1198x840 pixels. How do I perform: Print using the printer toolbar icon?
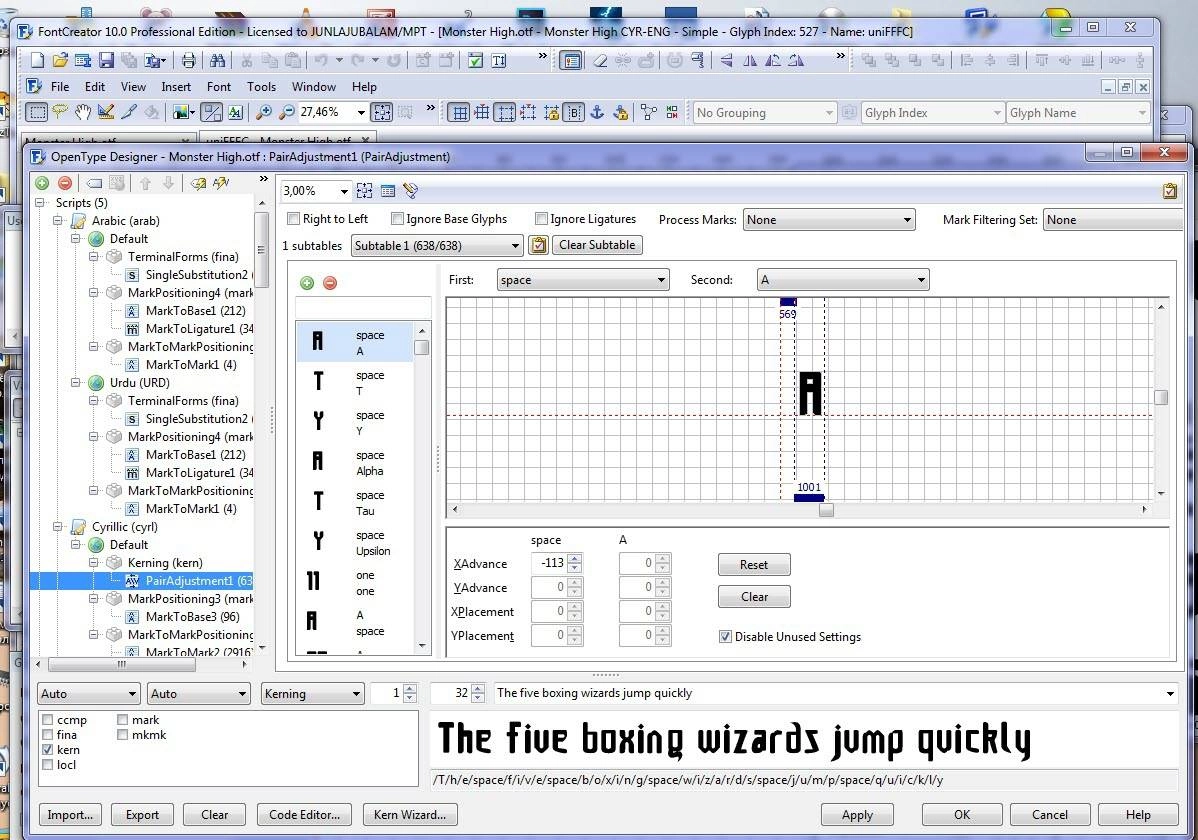[x=188, y=60]
